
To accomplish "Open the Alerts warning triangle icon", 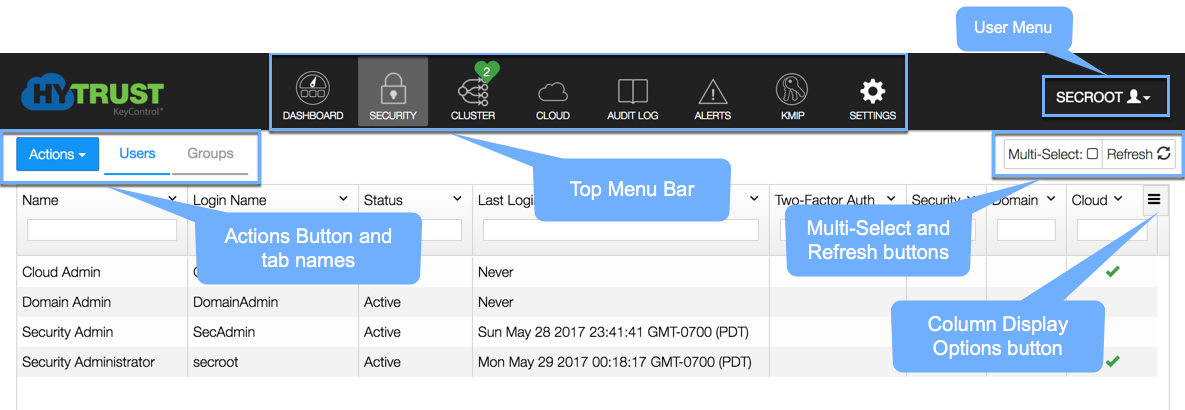I will pyautogui.click(x=713, y=92).
